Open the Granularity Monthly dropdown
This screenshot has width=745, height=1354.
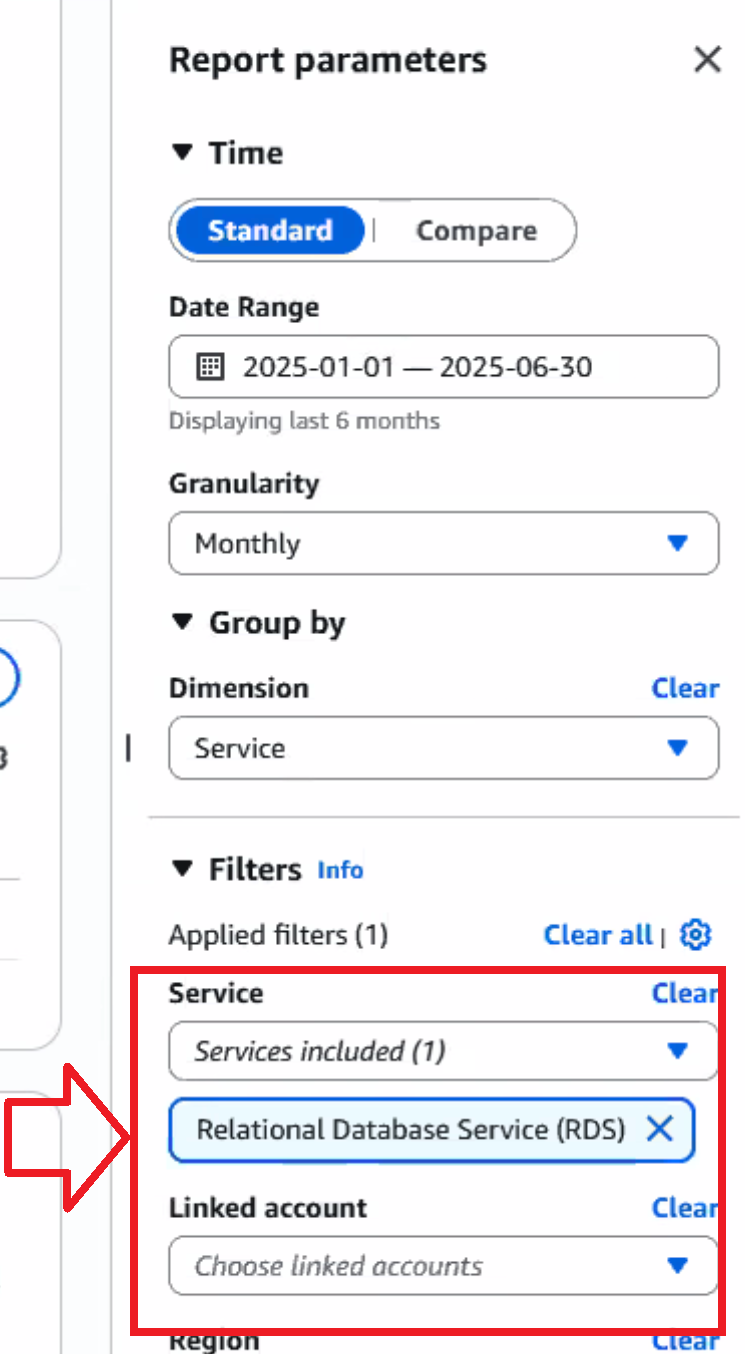443,544
